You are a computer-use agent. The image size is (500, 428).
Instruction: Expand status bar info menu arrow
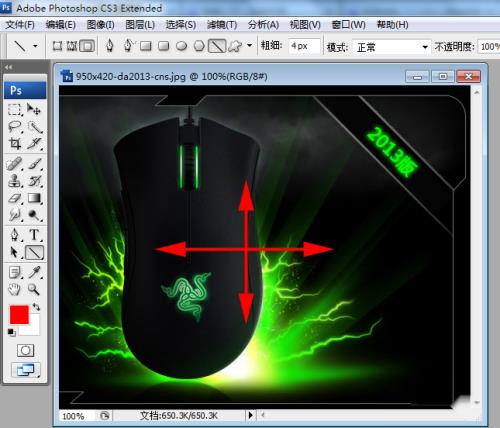point(250,415)
